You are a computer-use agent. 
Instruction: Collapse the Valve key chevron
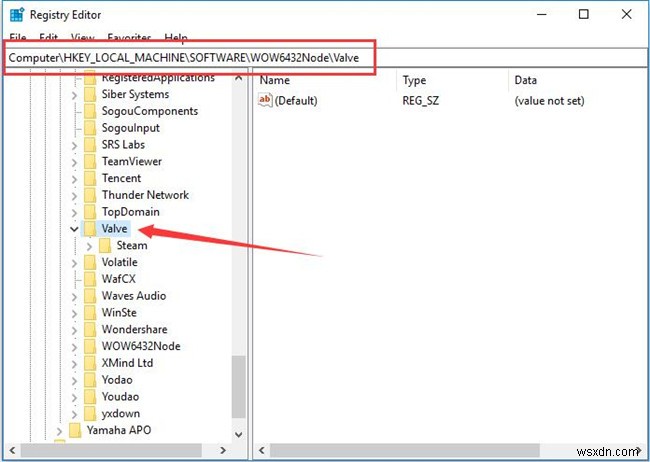74,229
